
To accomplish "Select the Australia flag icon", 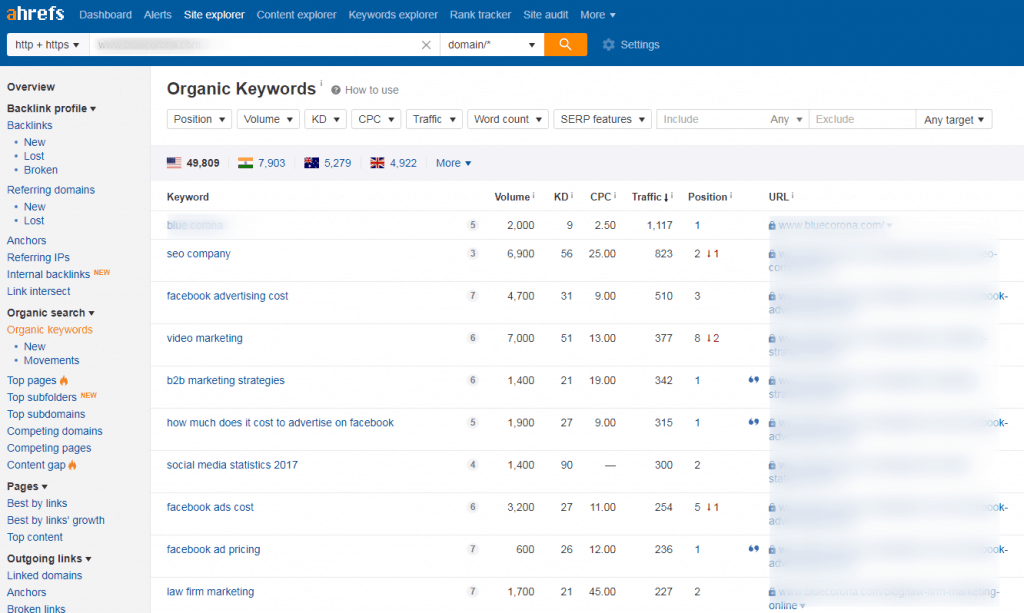I will point(312,163).
